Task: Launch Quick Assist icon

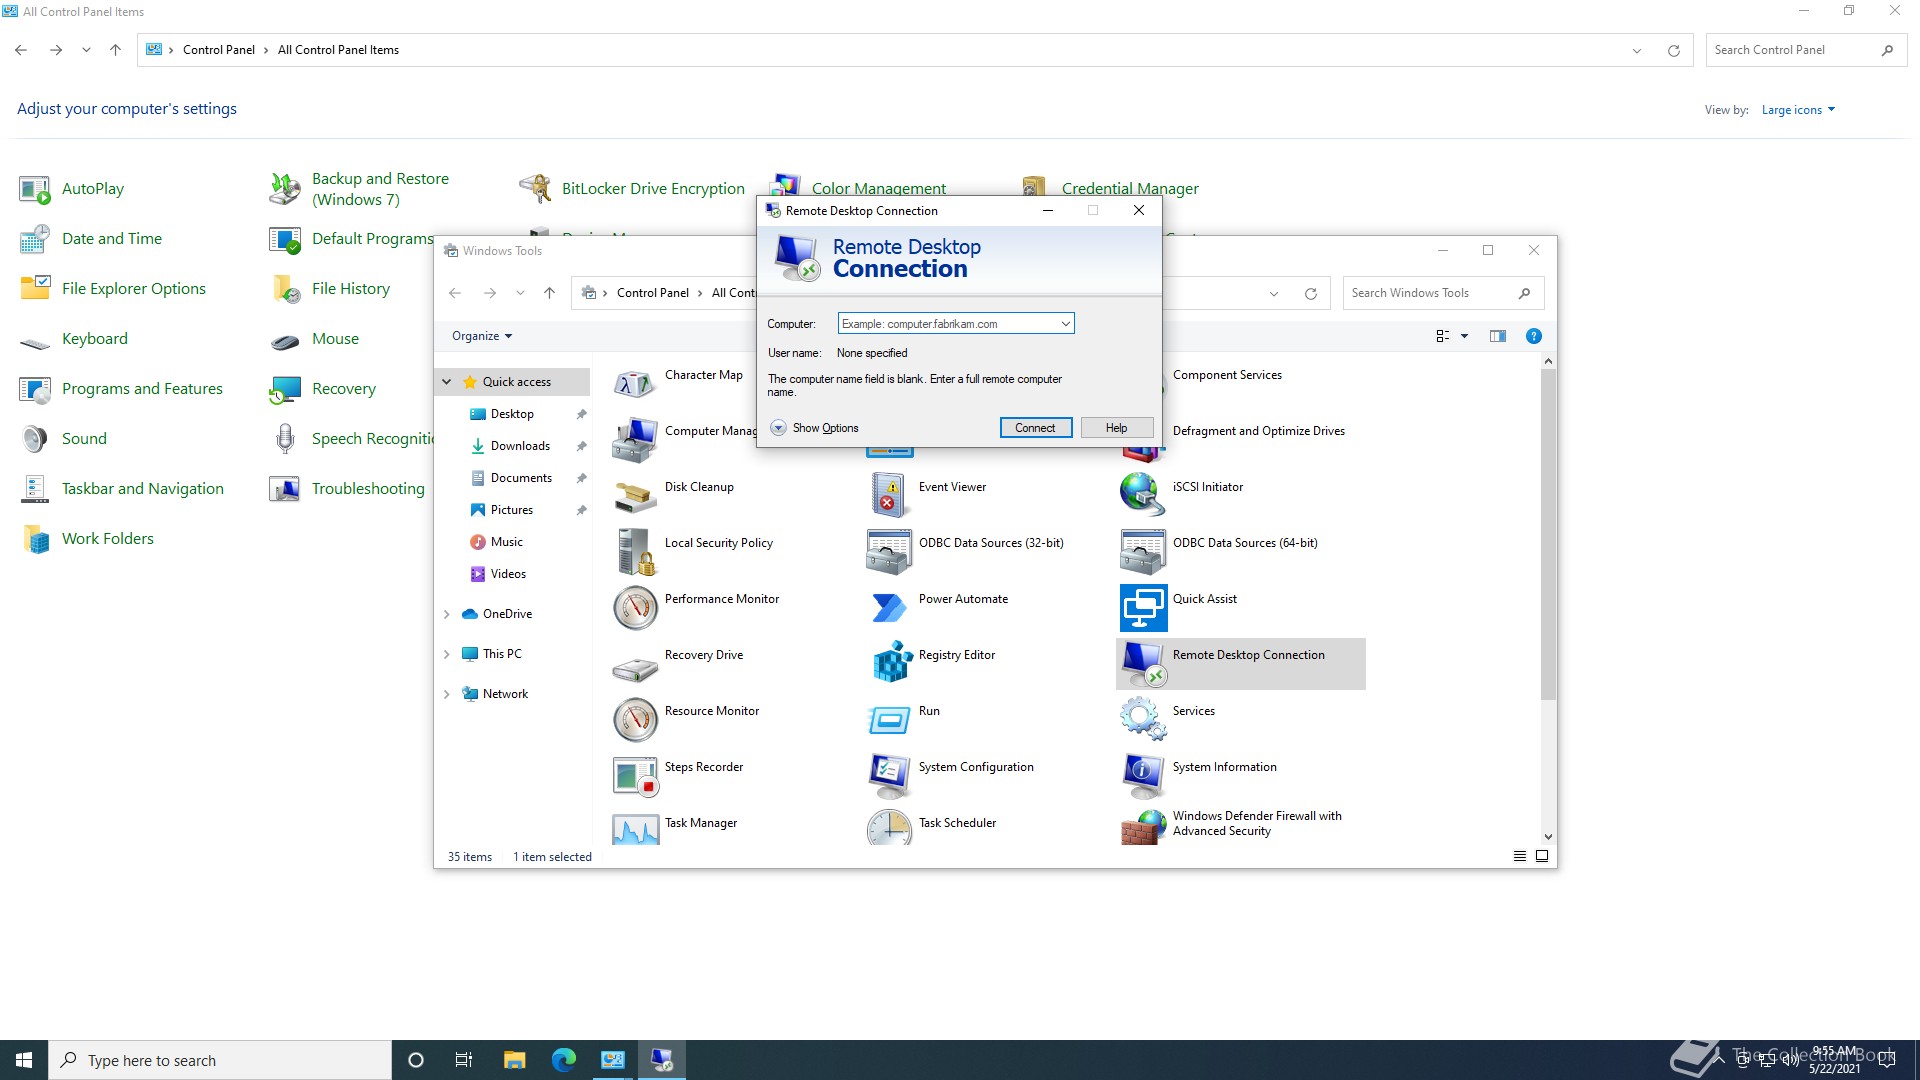Action: (x=1143, y=608)
